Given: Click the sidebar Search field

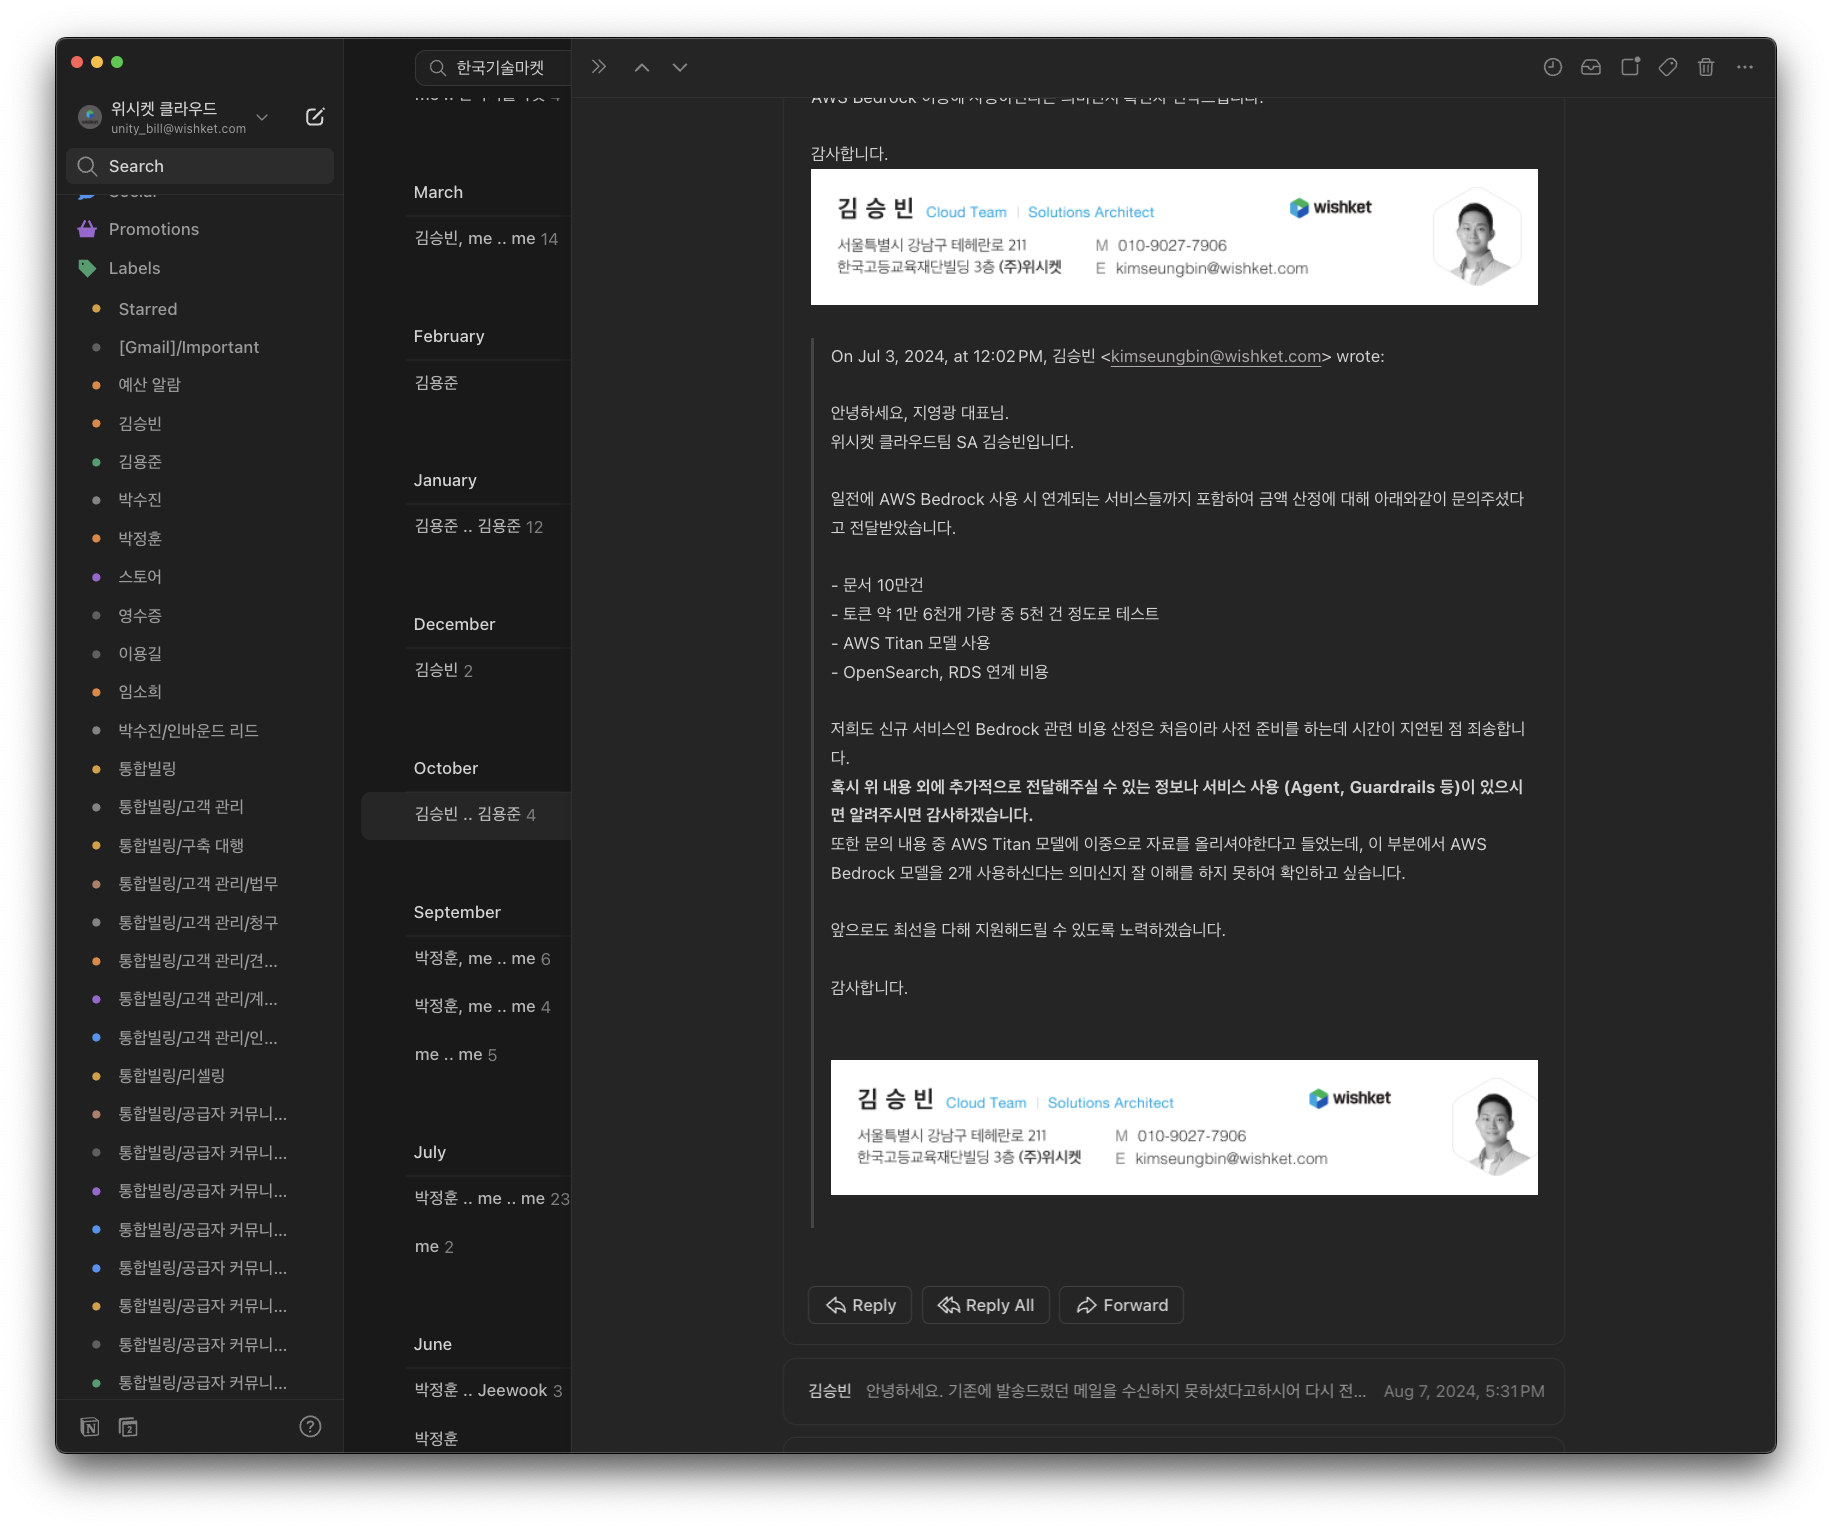Looking at the screenshot, I should tap(200, 166).
